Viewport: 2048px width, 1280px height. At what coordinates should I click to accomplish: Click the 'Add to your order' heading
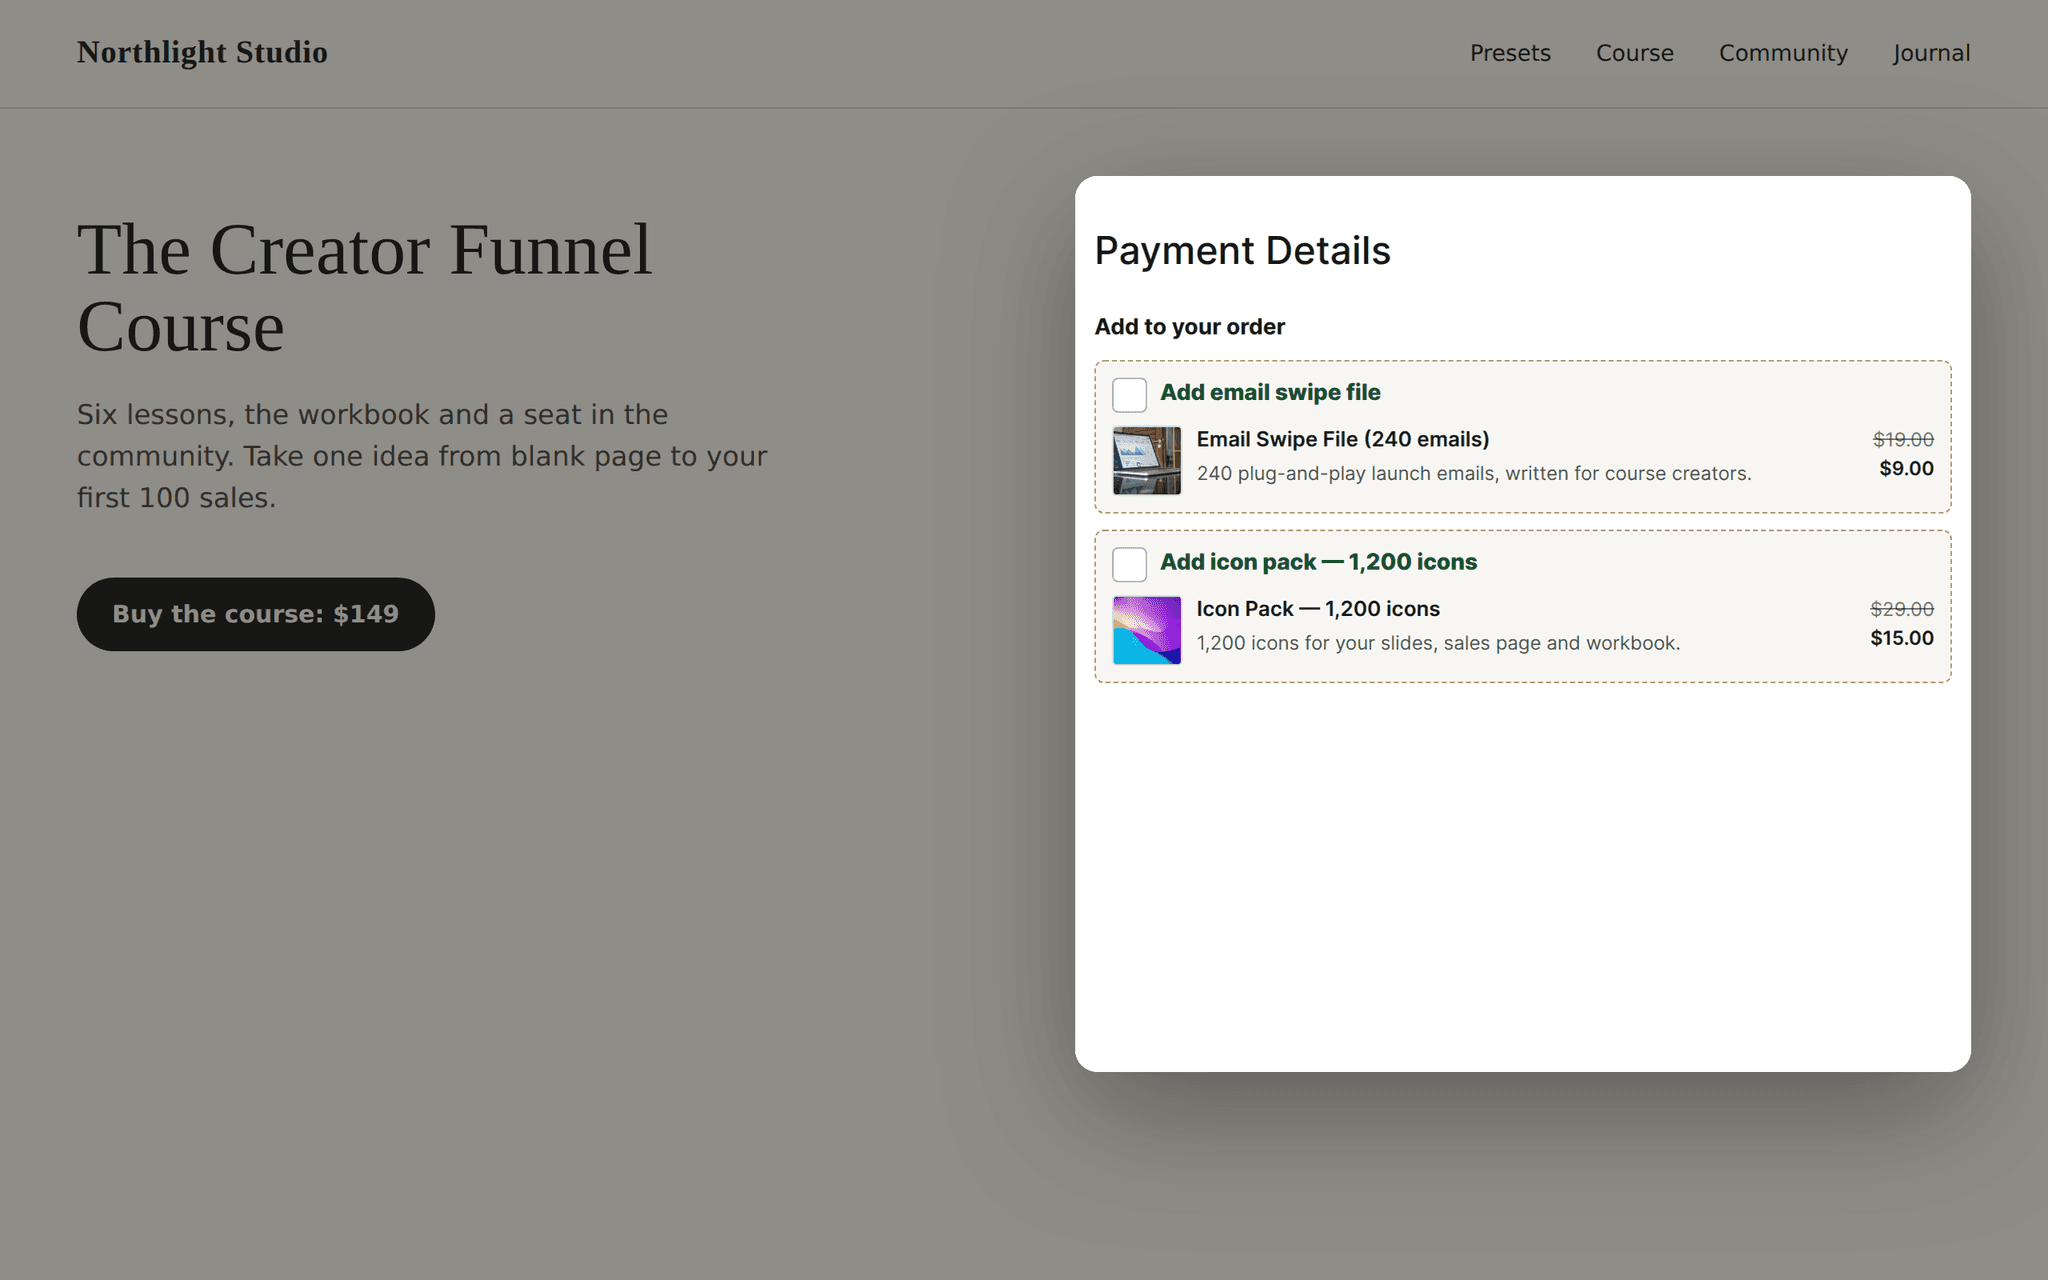point(1189,327)
